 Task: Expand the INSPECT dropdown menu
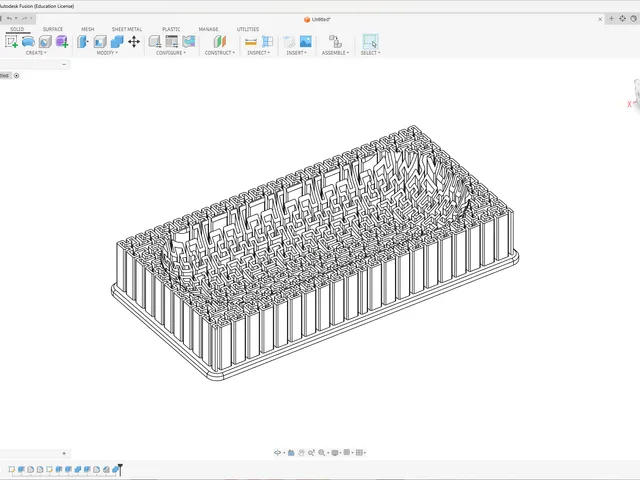pos(258,53)
